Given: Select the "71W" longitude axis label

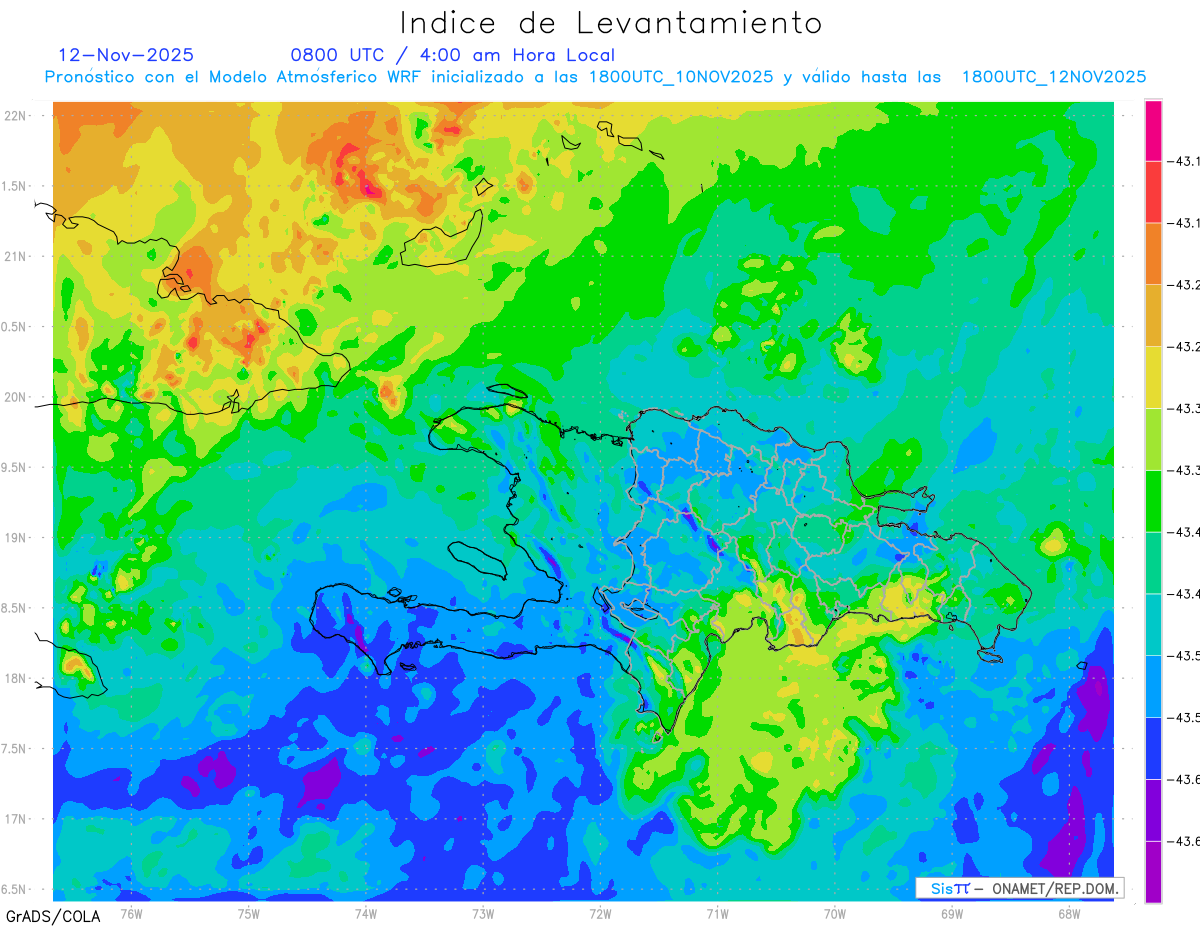Looking at the screenshot, I should point(717,913).
